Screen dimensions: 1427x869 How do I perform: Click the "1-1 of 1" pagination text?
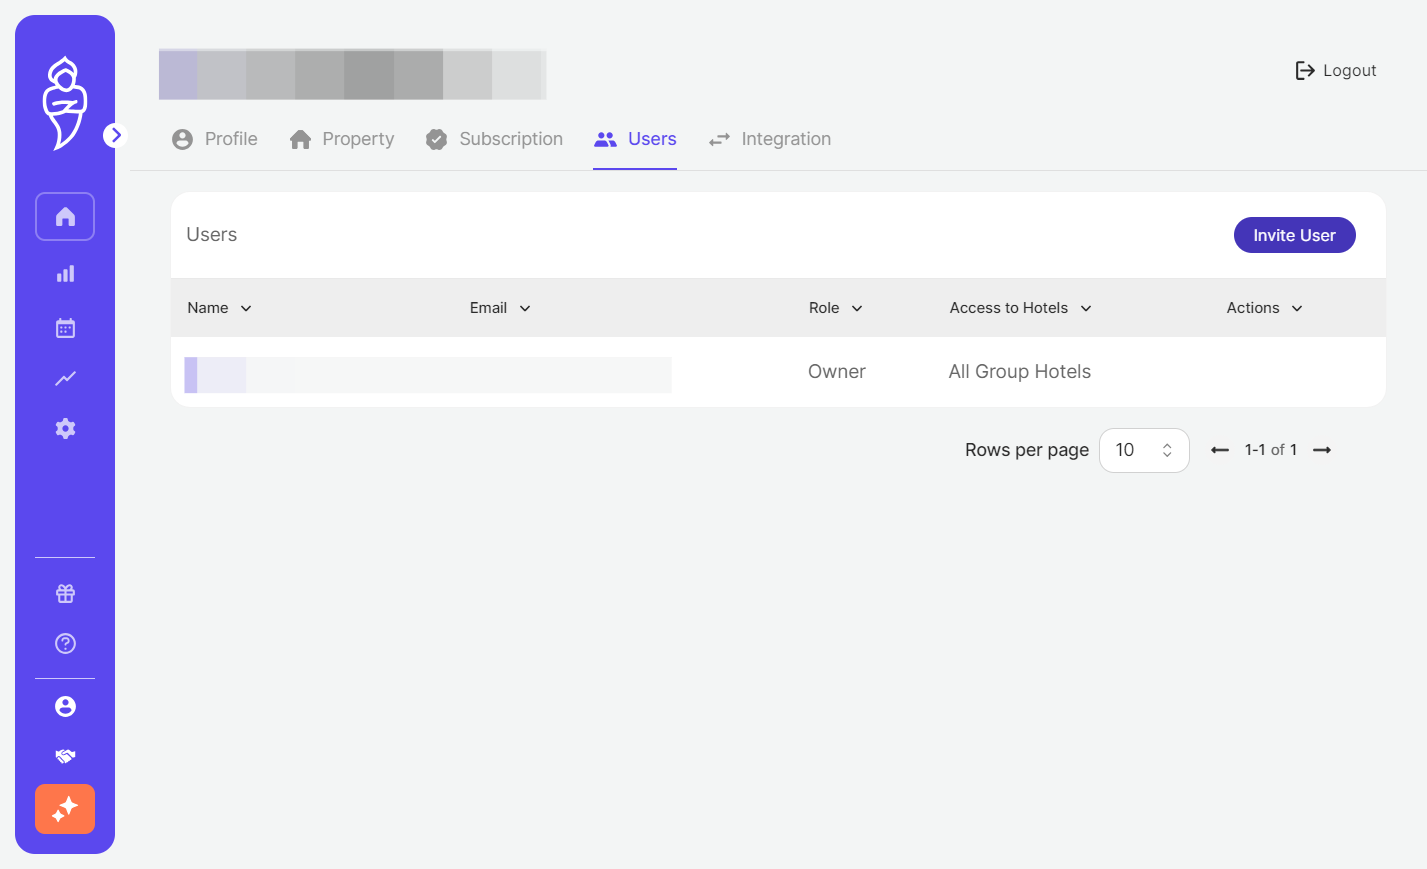[x=1271, y=450]
